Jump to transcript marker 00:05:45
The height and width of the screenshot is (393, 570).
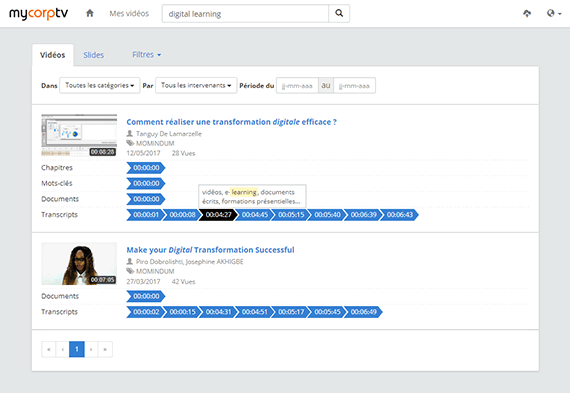point(327,312)
